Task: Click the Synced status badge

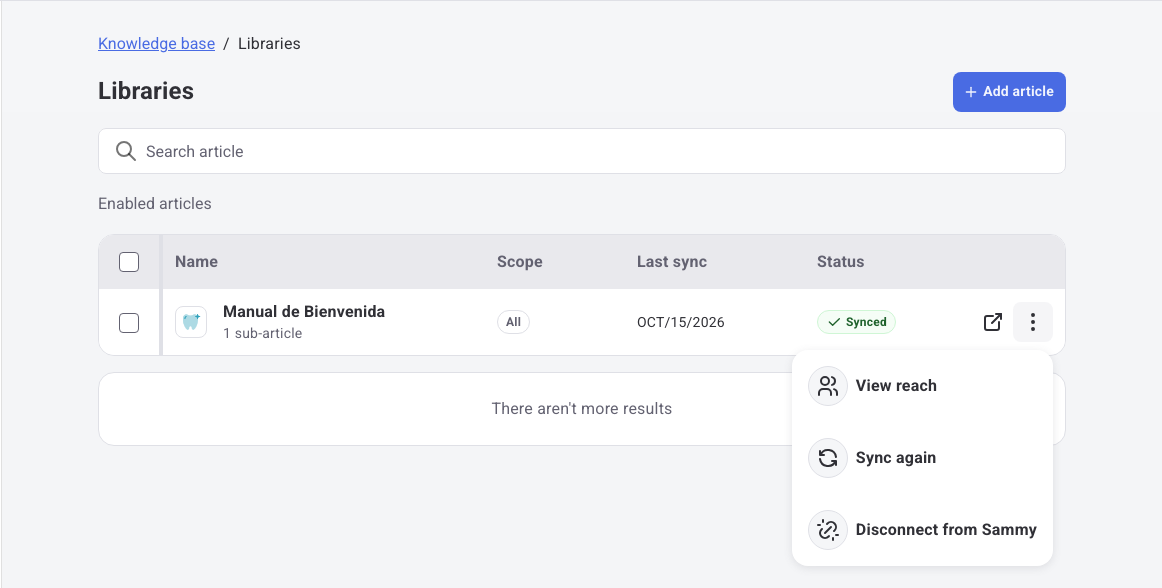Action: click(856, 322)
